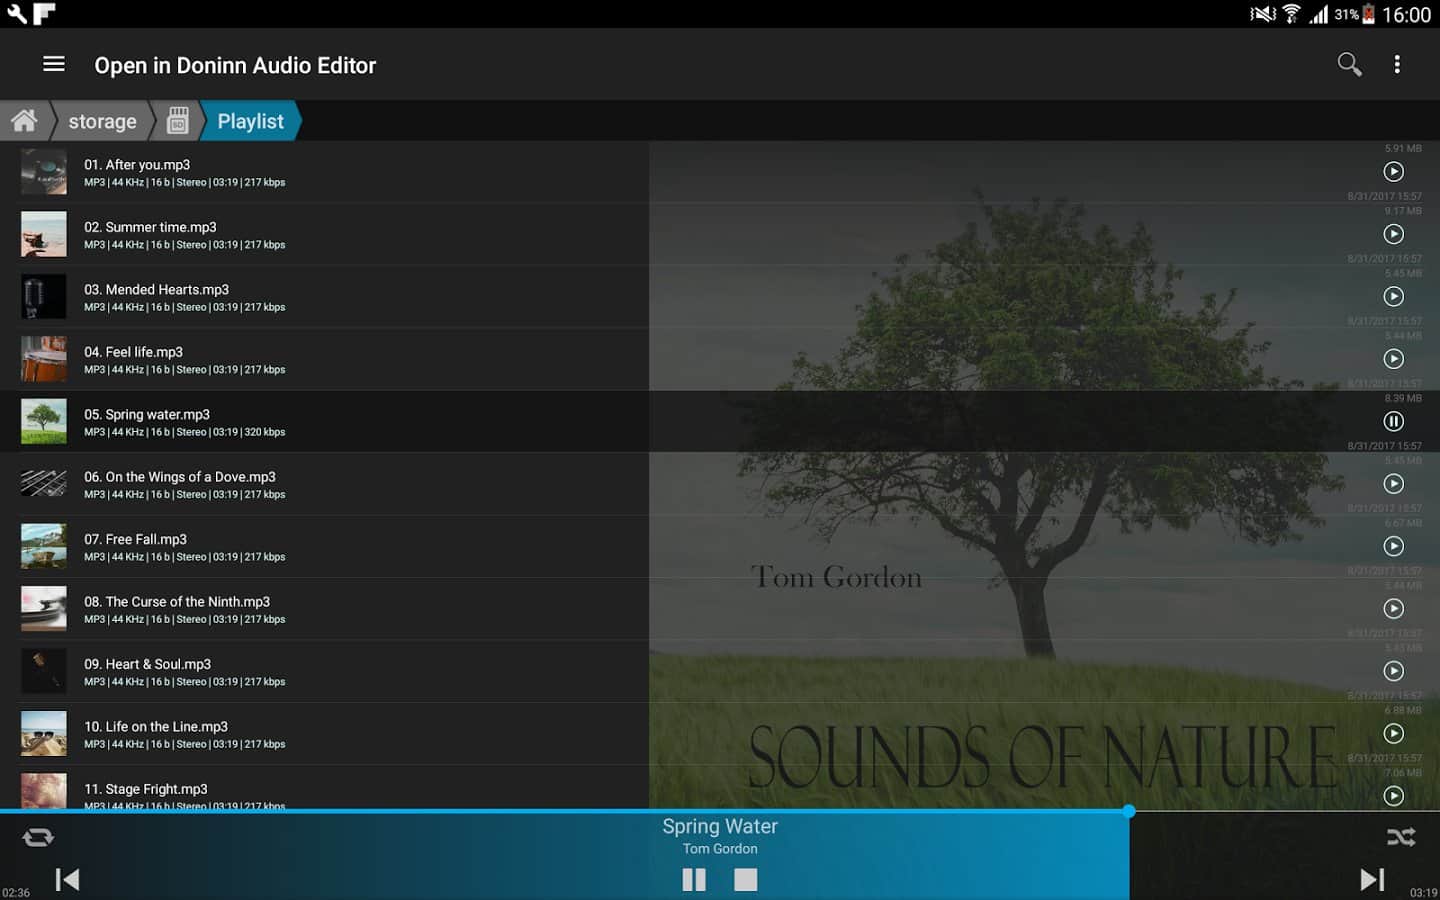Tap the 02. Summer time.mp3 album thumbnail
Screen dimensions: 1440x900
pyautogui.click(x=44, y=234)
